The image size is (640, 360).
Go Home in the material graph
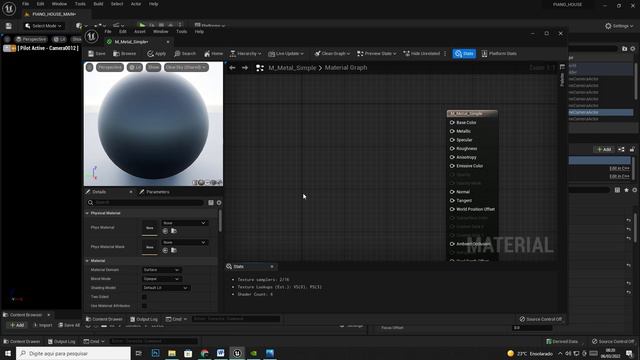point(213,53)
